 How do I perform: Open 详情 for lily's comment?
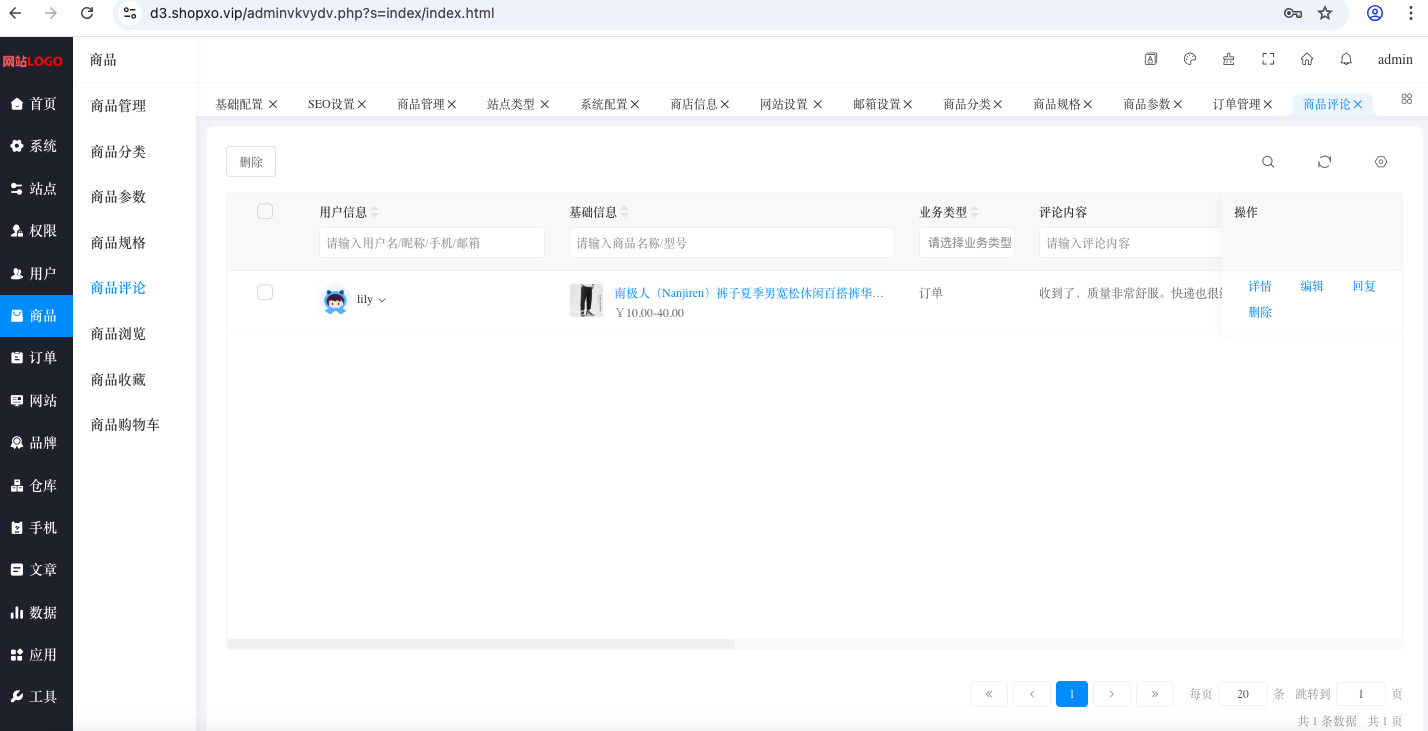click(x=1260, y=286)
